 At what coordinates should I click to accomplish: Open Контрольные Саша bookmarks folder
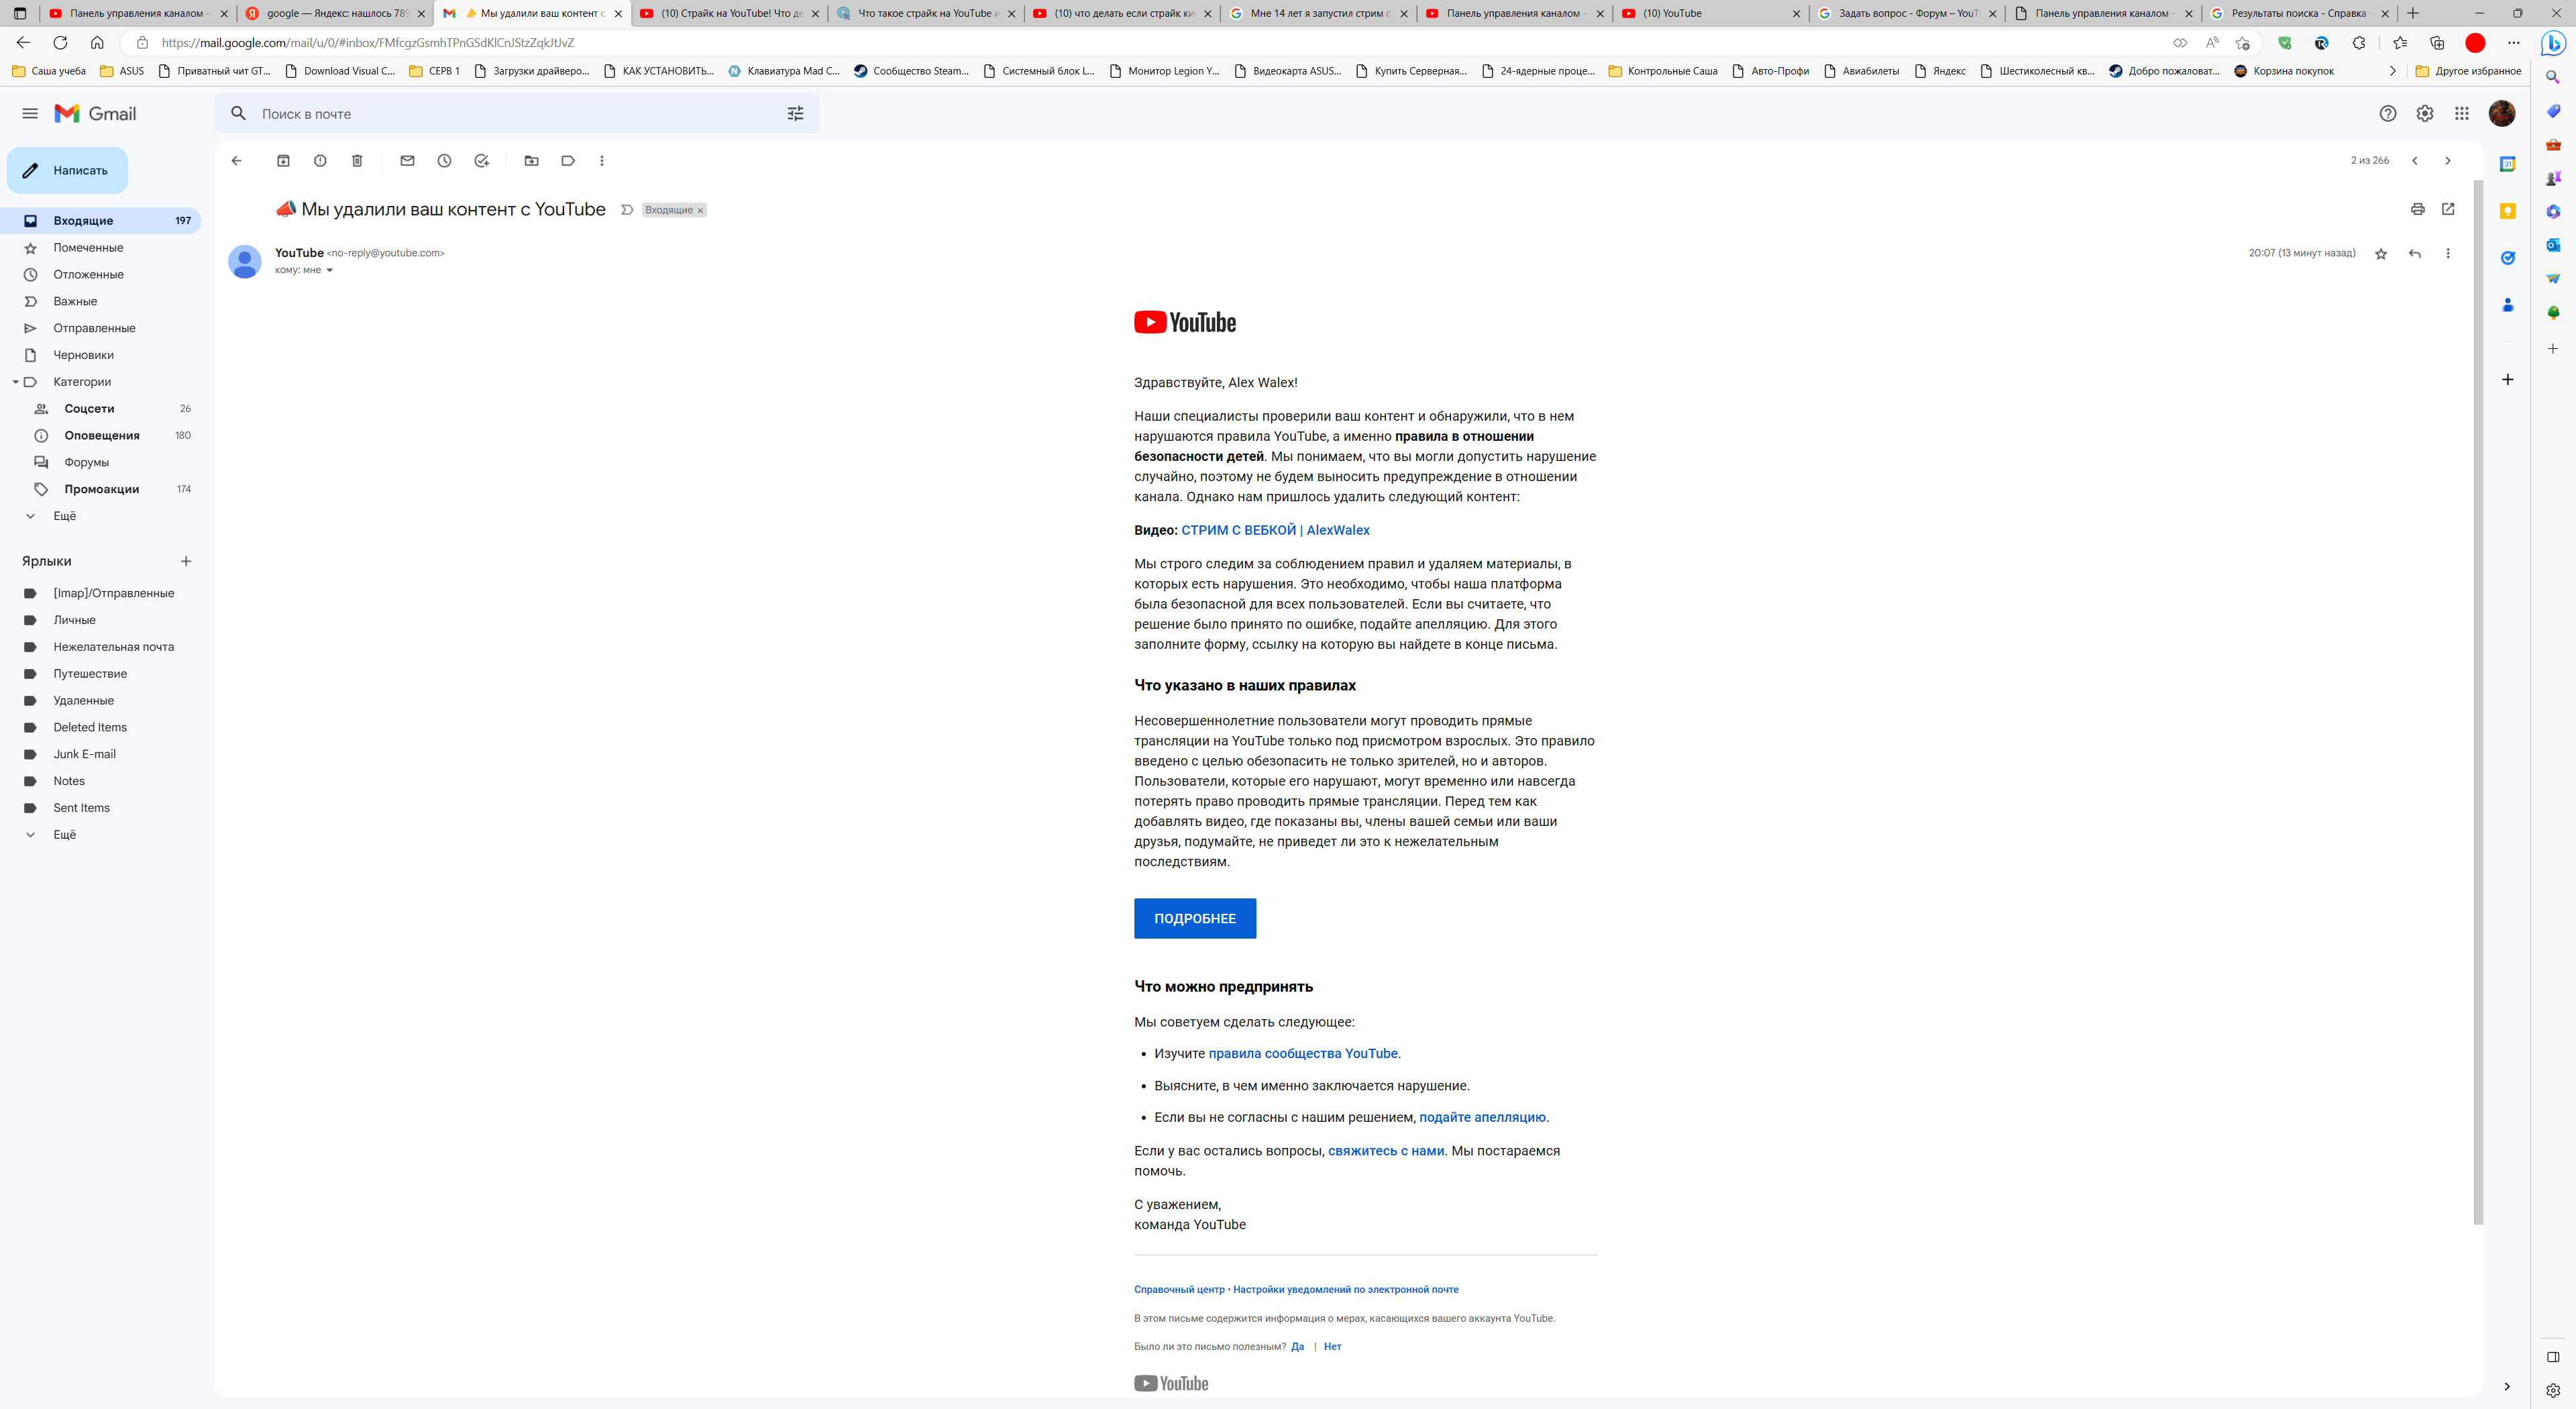point(1663,71)
